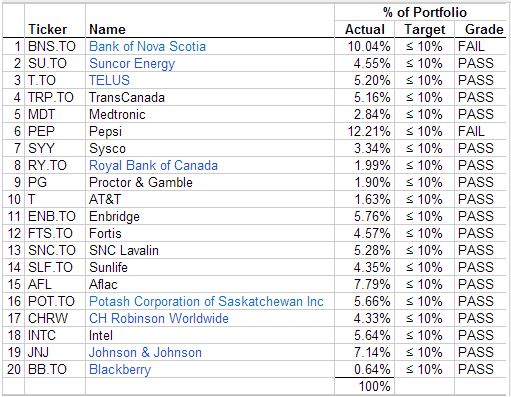The height and width of the screenshot is (397, 511).
Task: Select the FAIL grade for BNS.TO
Action: pos(480,46)
